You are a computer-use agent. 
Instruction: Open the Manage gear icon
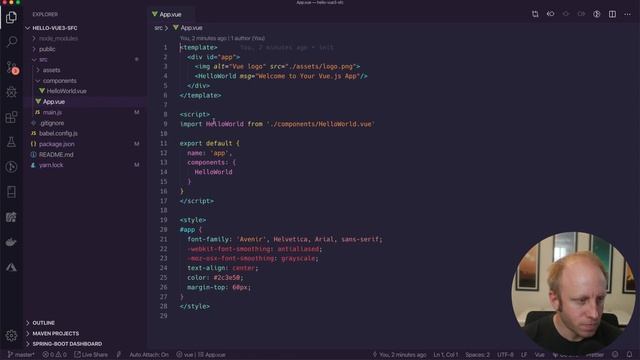point(11,336)
